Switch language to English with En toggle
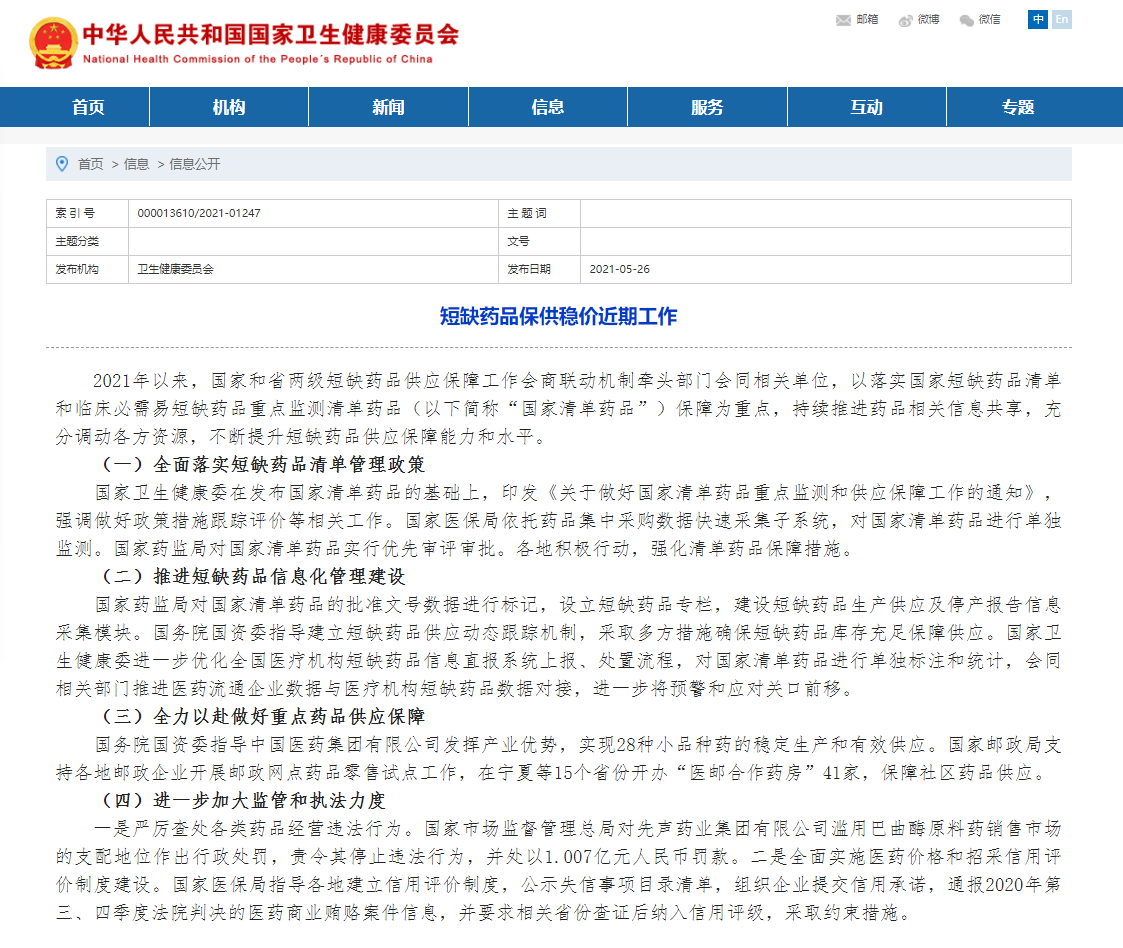Viewport: 1123px width, 948px height. point(1062,19)
